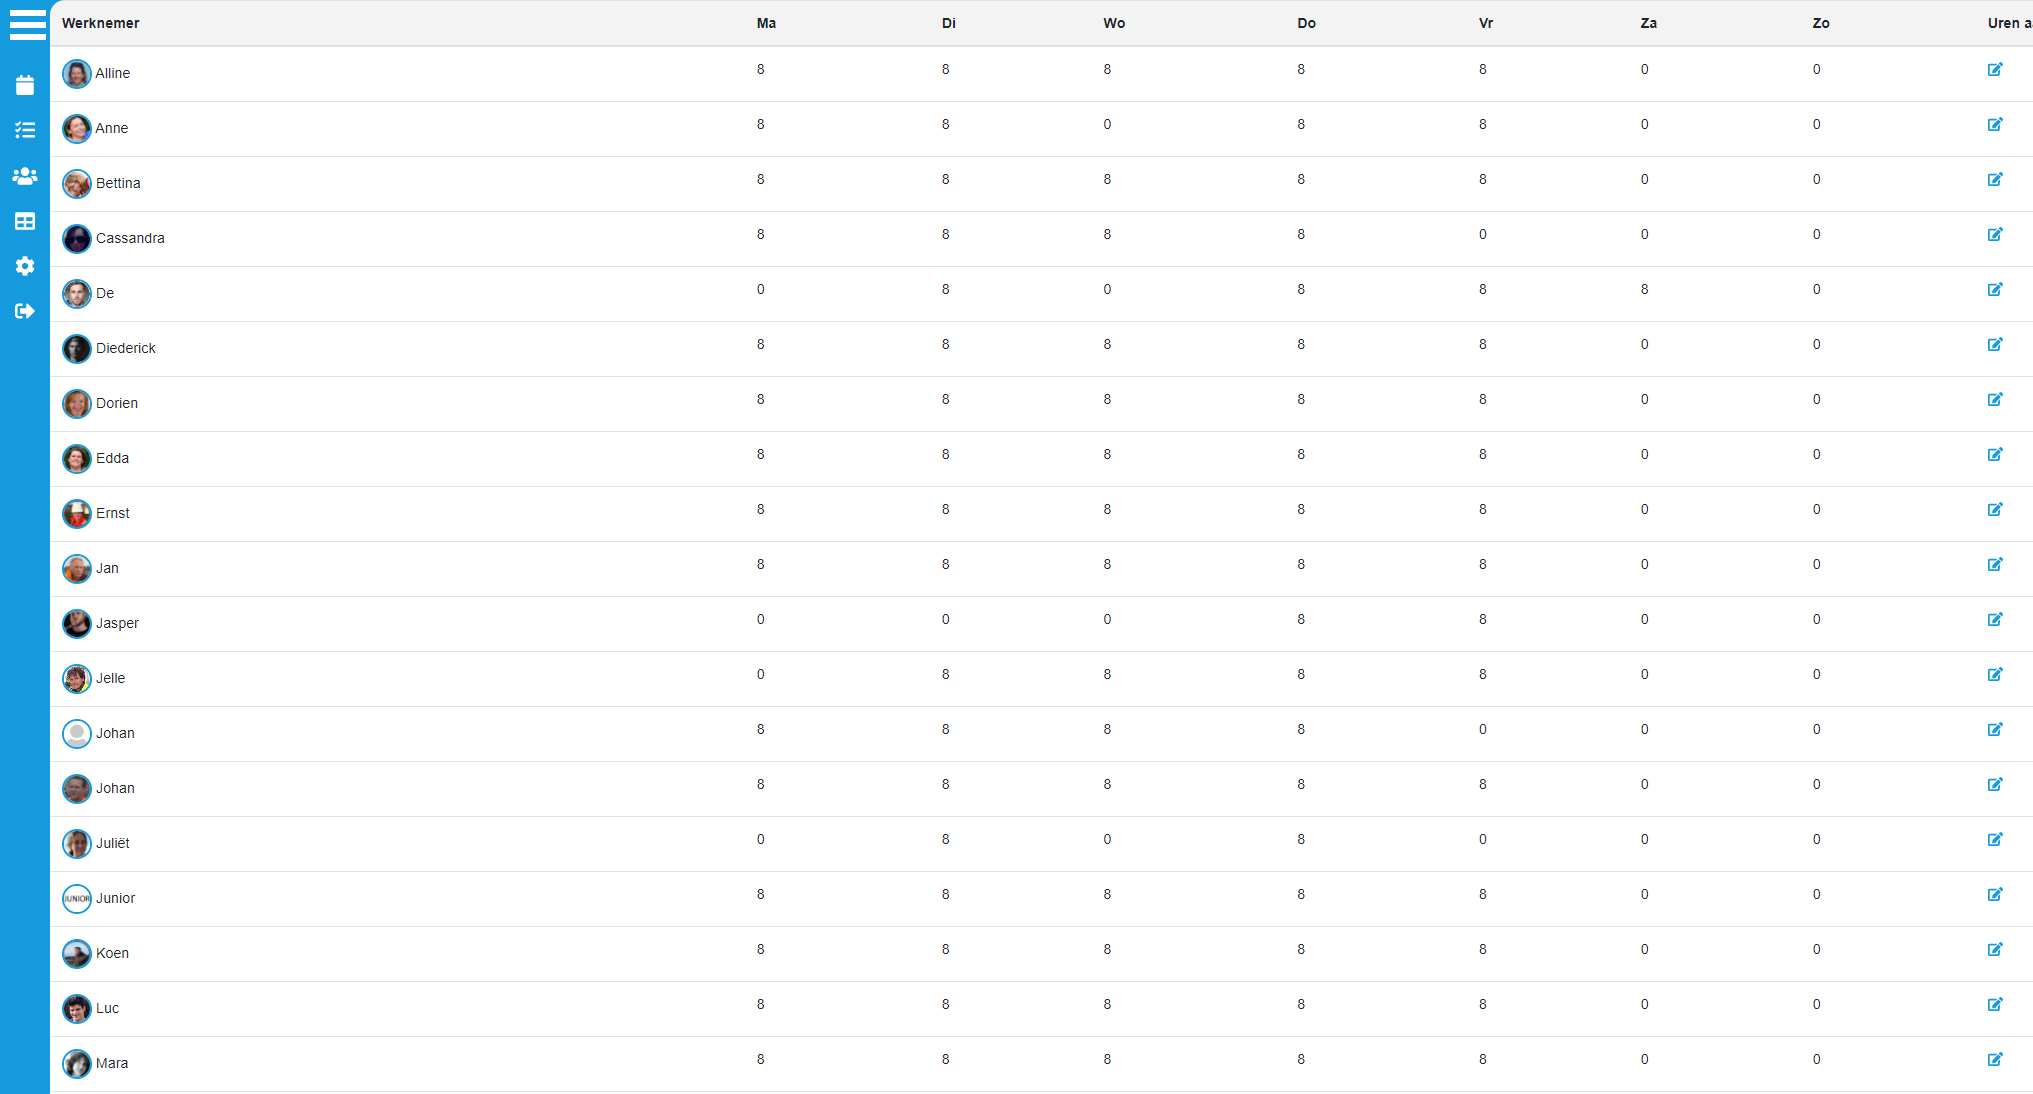
Task: Edit the working hours for Juliët
Action: [1995, 840]
